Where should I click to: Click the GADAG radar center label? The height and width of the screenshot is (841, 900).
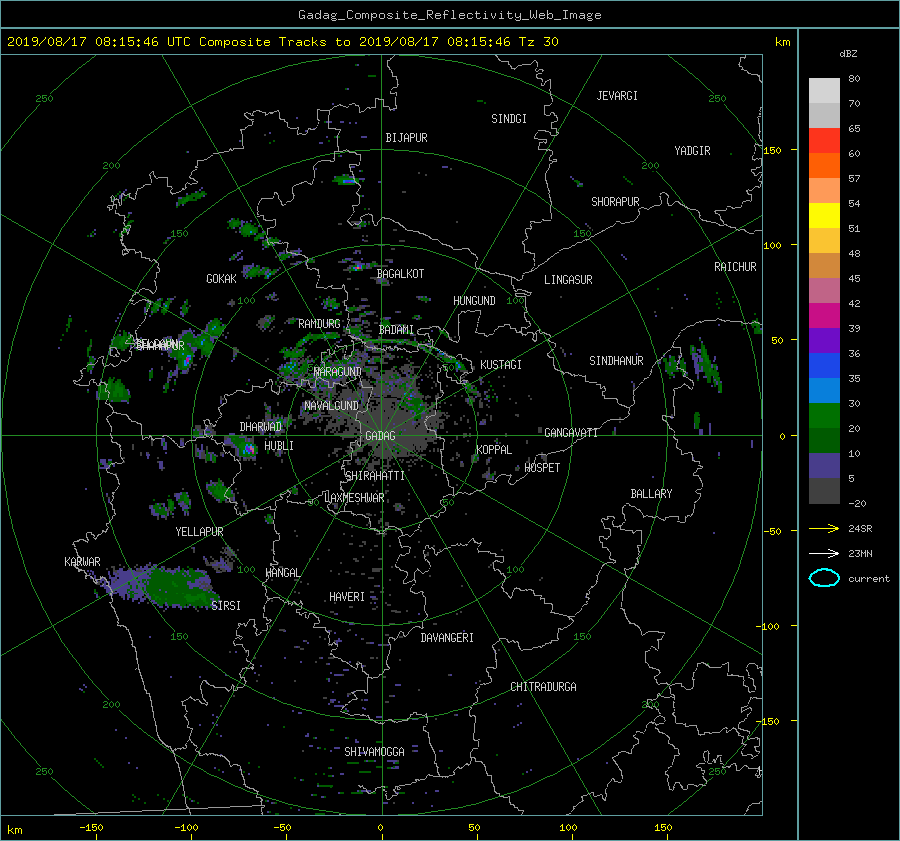coord(380,436)
